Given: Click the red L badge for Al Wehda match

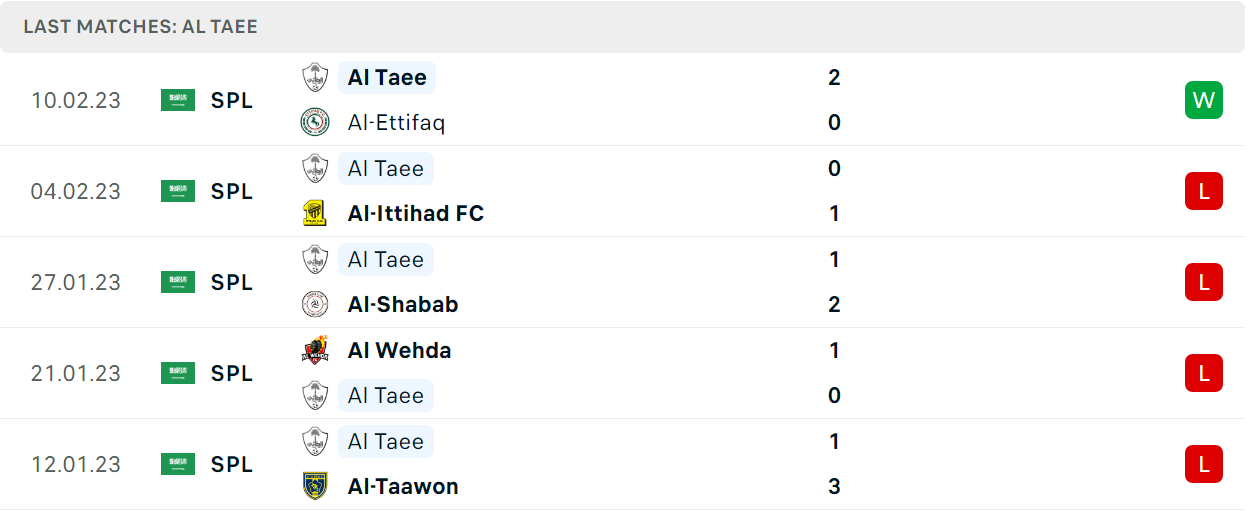Looking at the screenshot, I should 1204,373.
